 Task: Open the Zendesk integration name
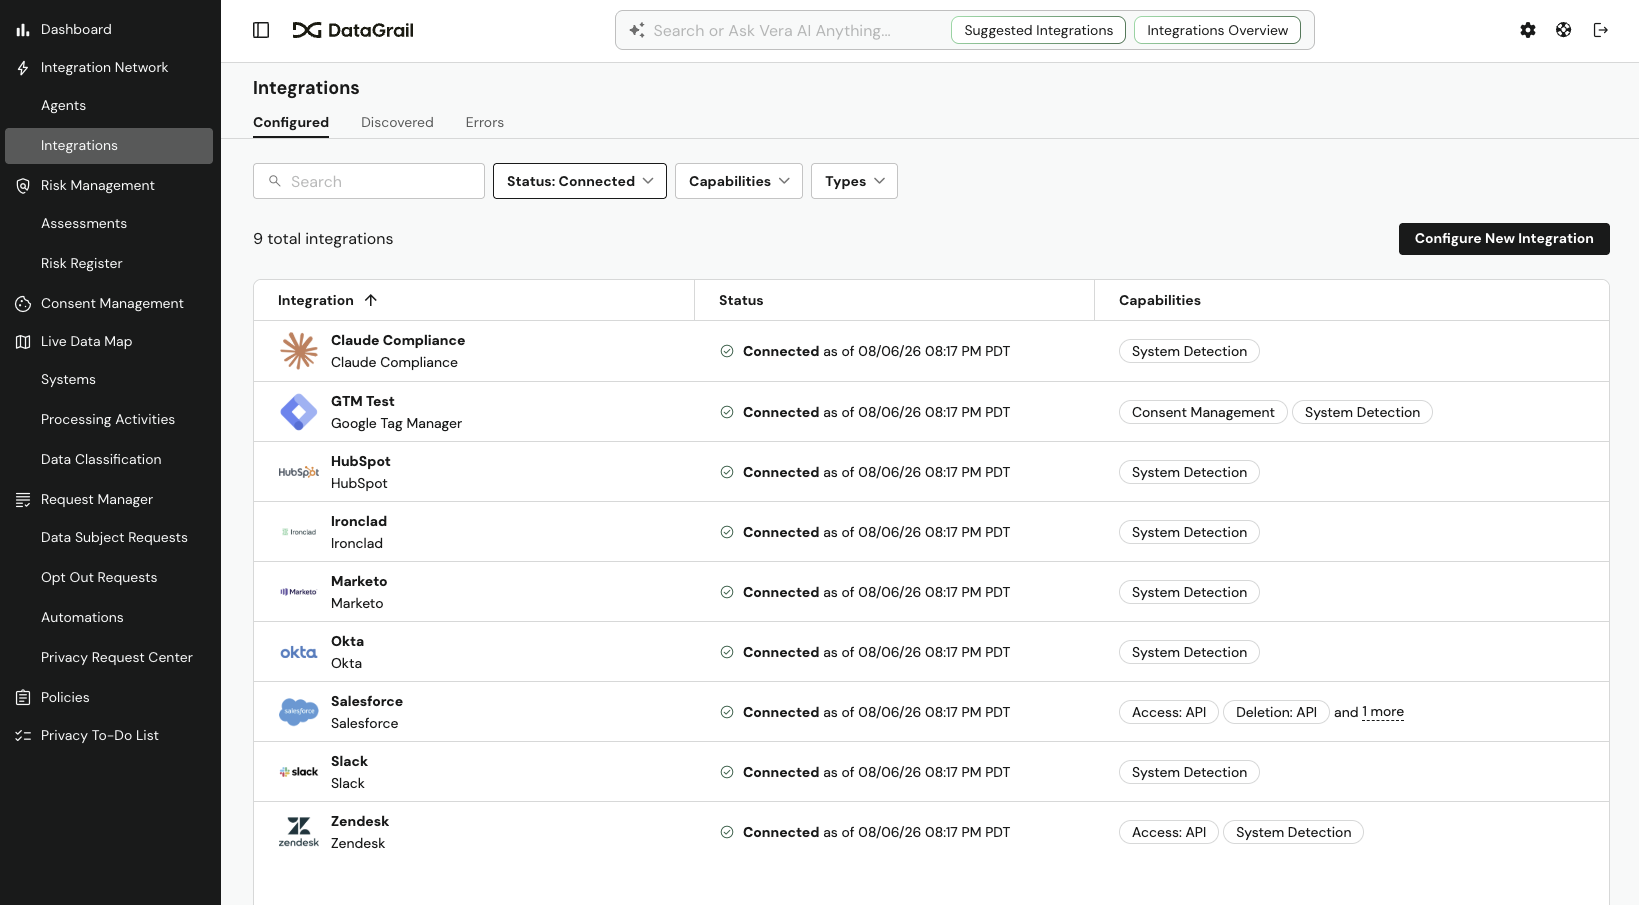pos(360,821)
